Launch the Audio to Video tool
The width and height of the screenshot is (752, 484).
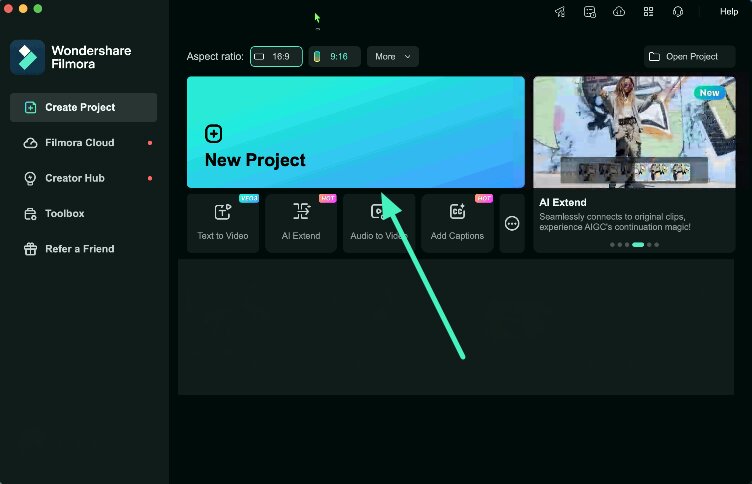[379, 224]
